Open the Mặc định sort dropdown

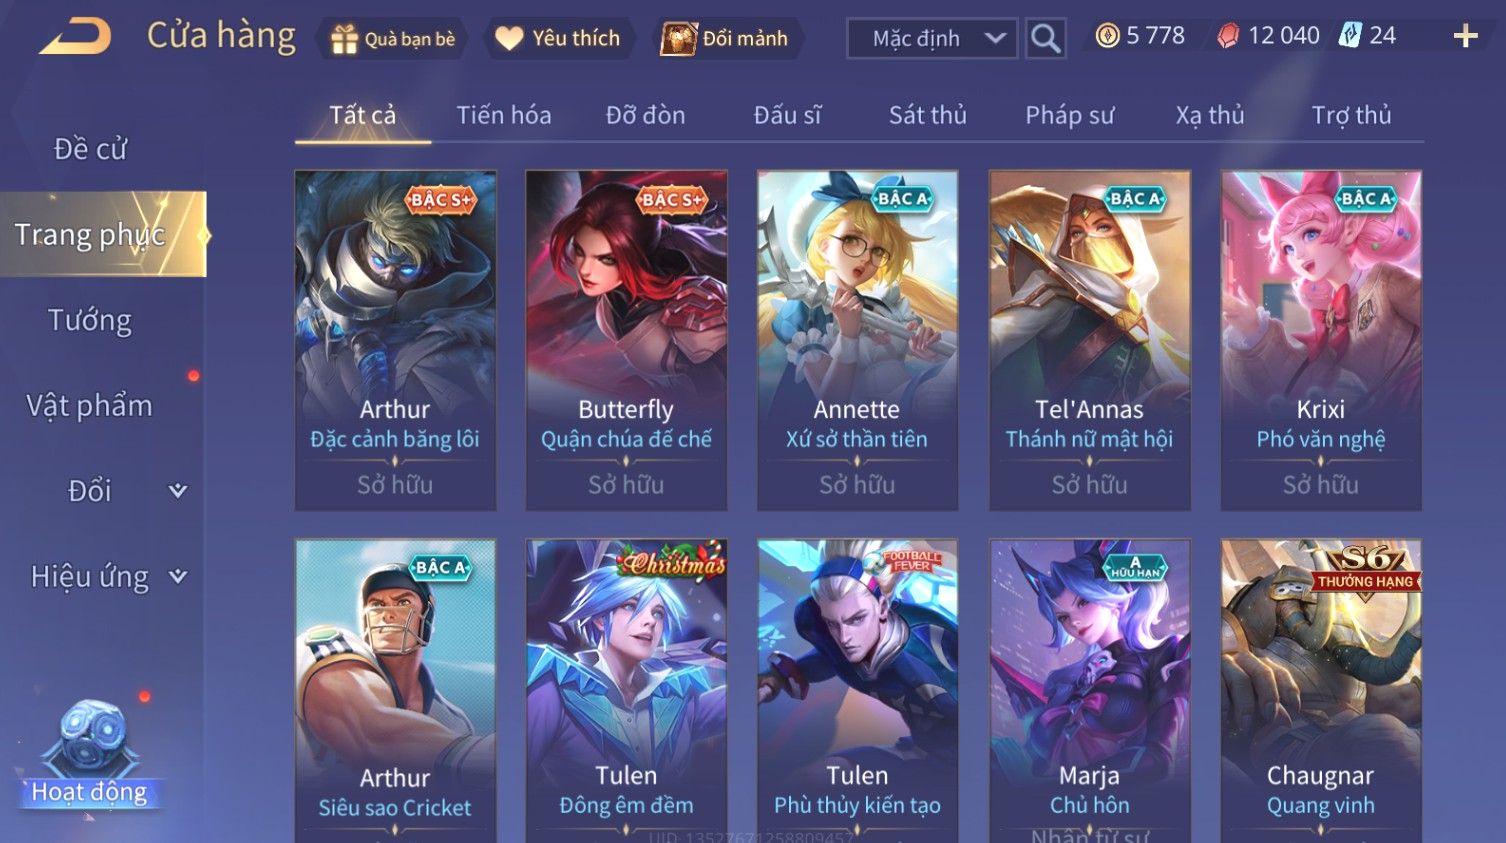[932, 39]
